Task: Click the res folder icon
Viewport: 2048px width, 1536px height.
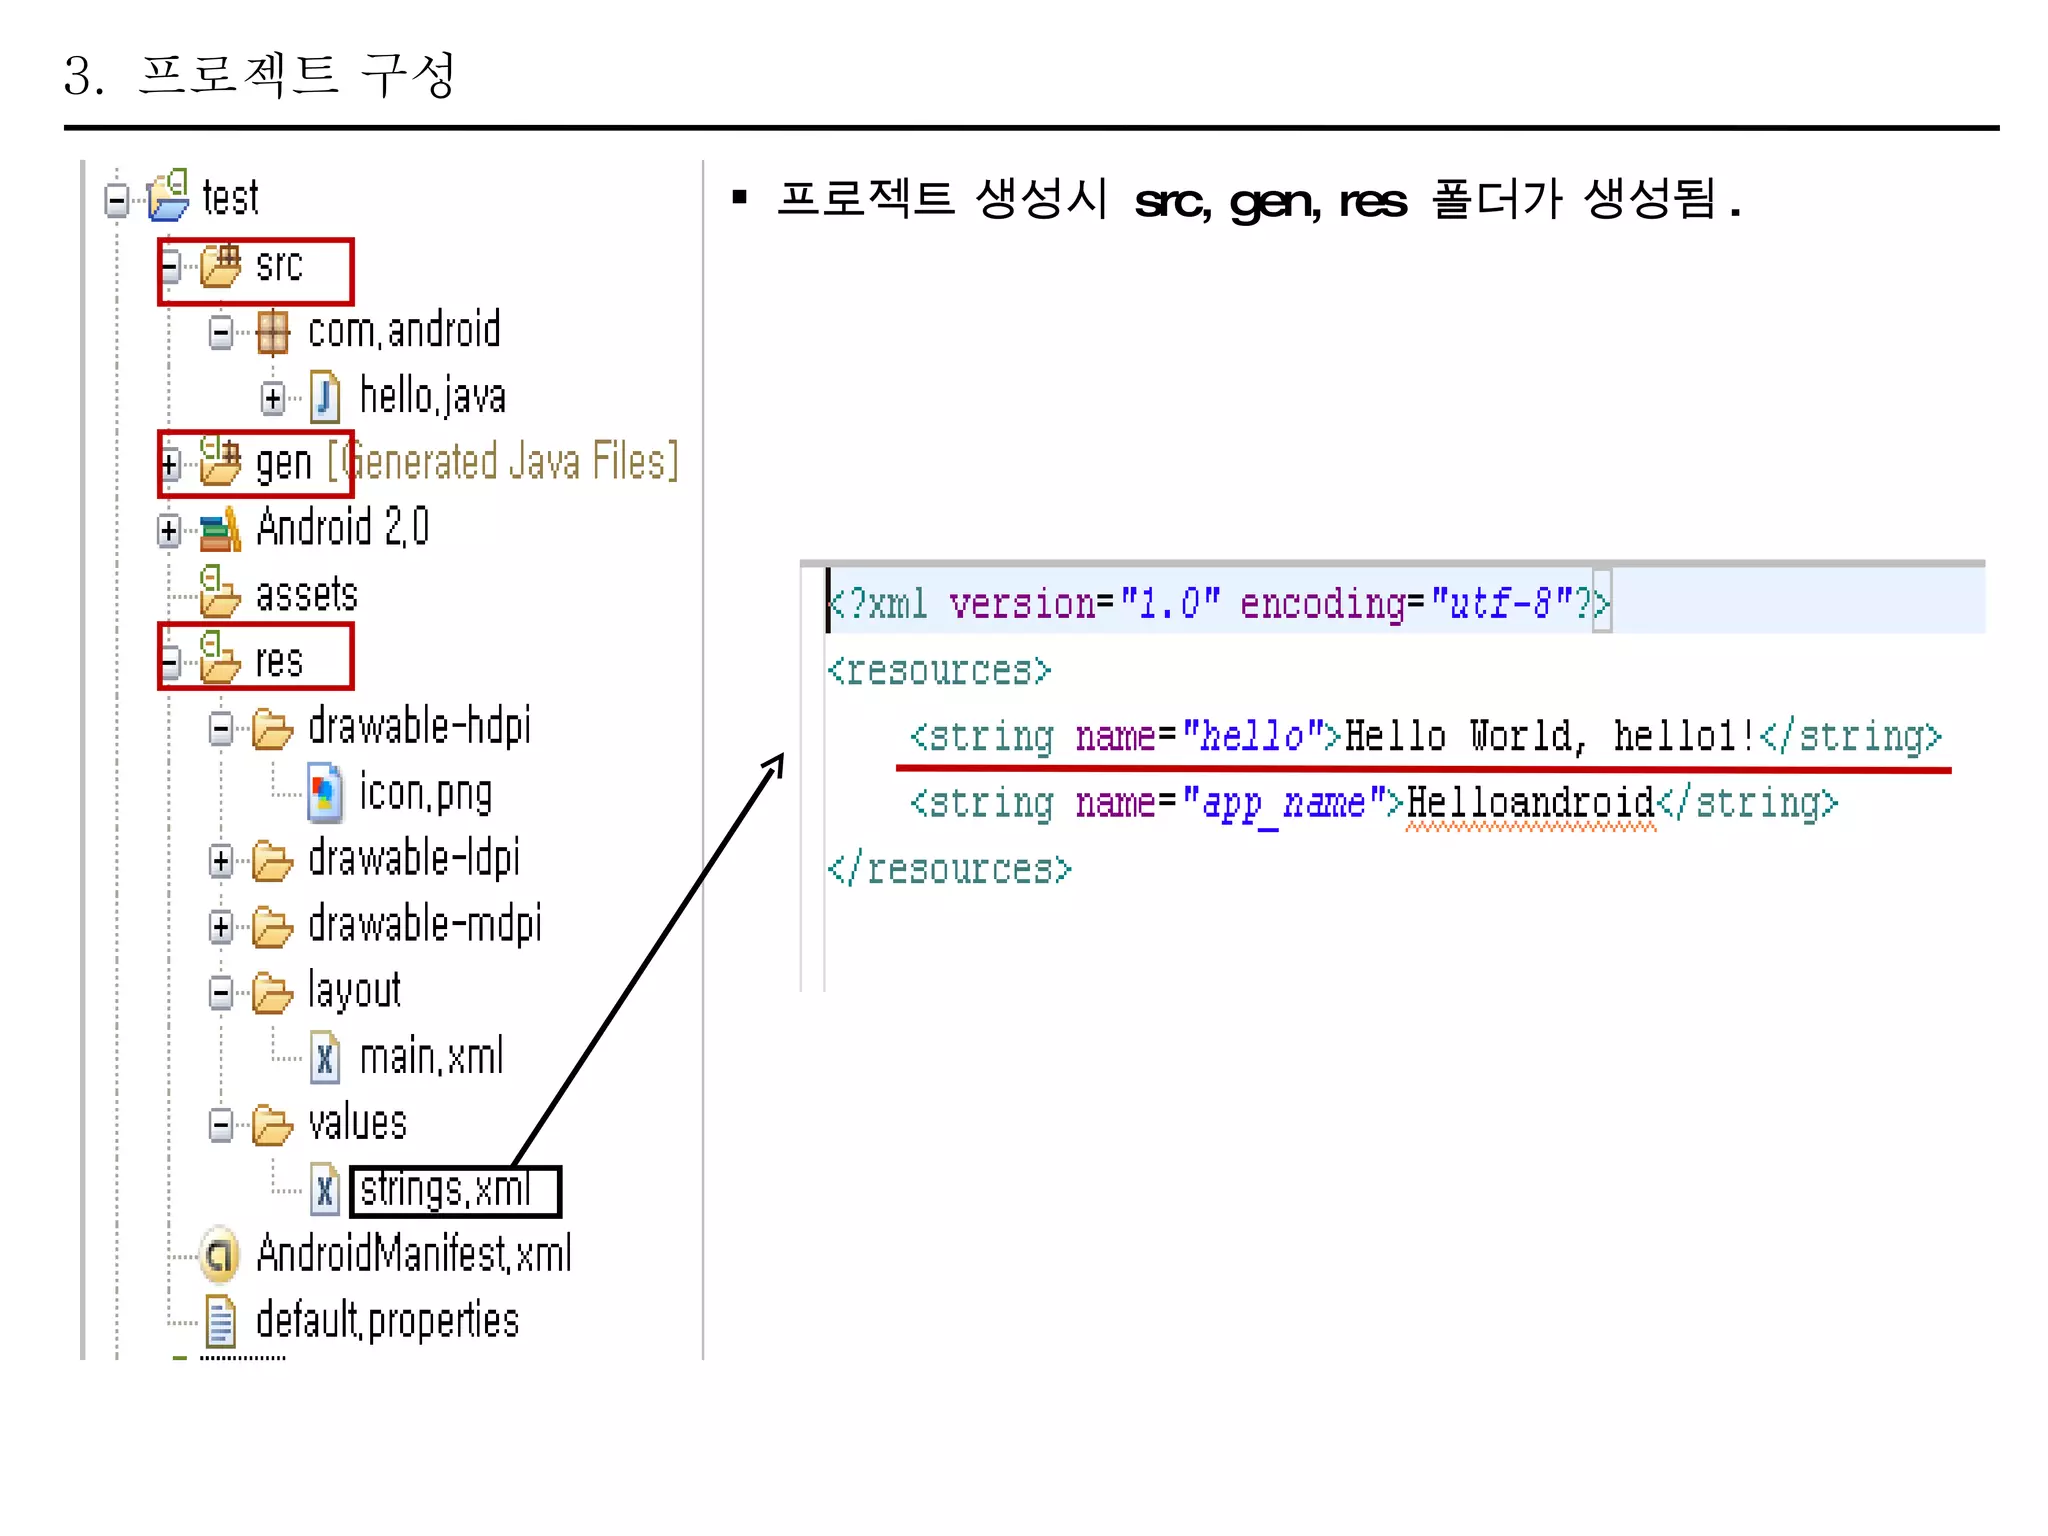Action: coord(220,659)
